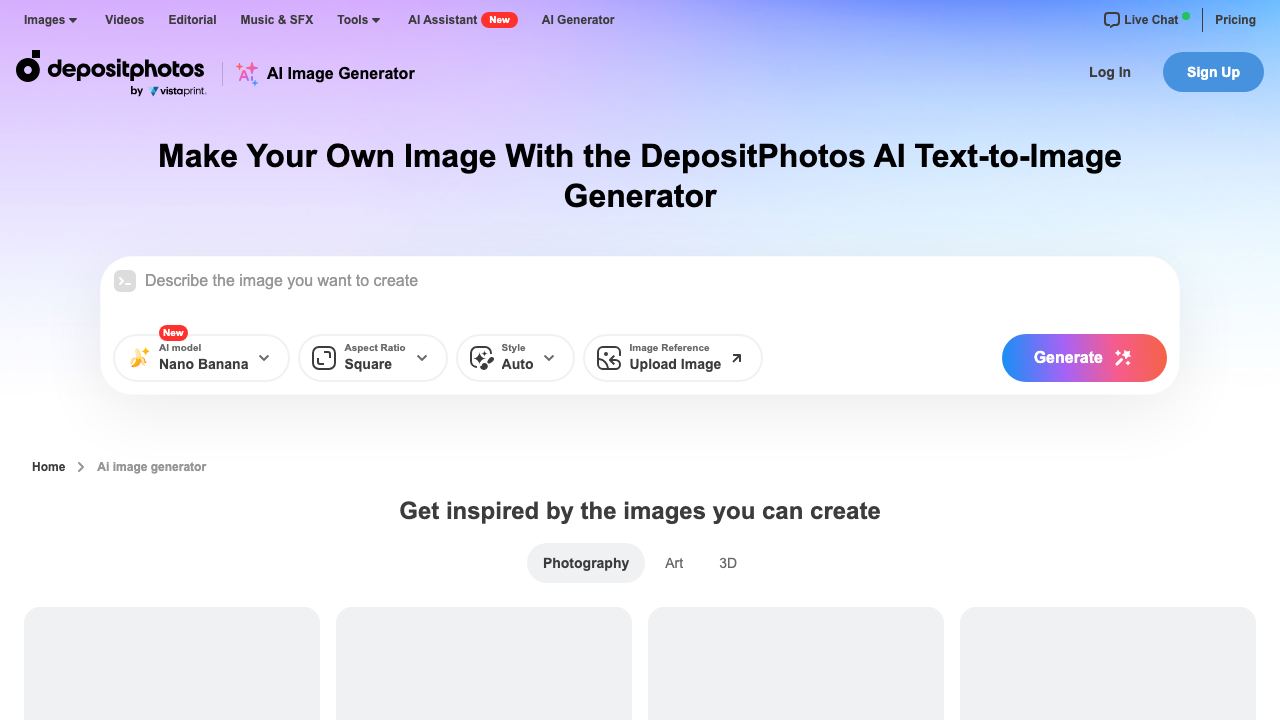Open the Editorial menu item
Screen dimensions: 1280x720
coord(192,20)
